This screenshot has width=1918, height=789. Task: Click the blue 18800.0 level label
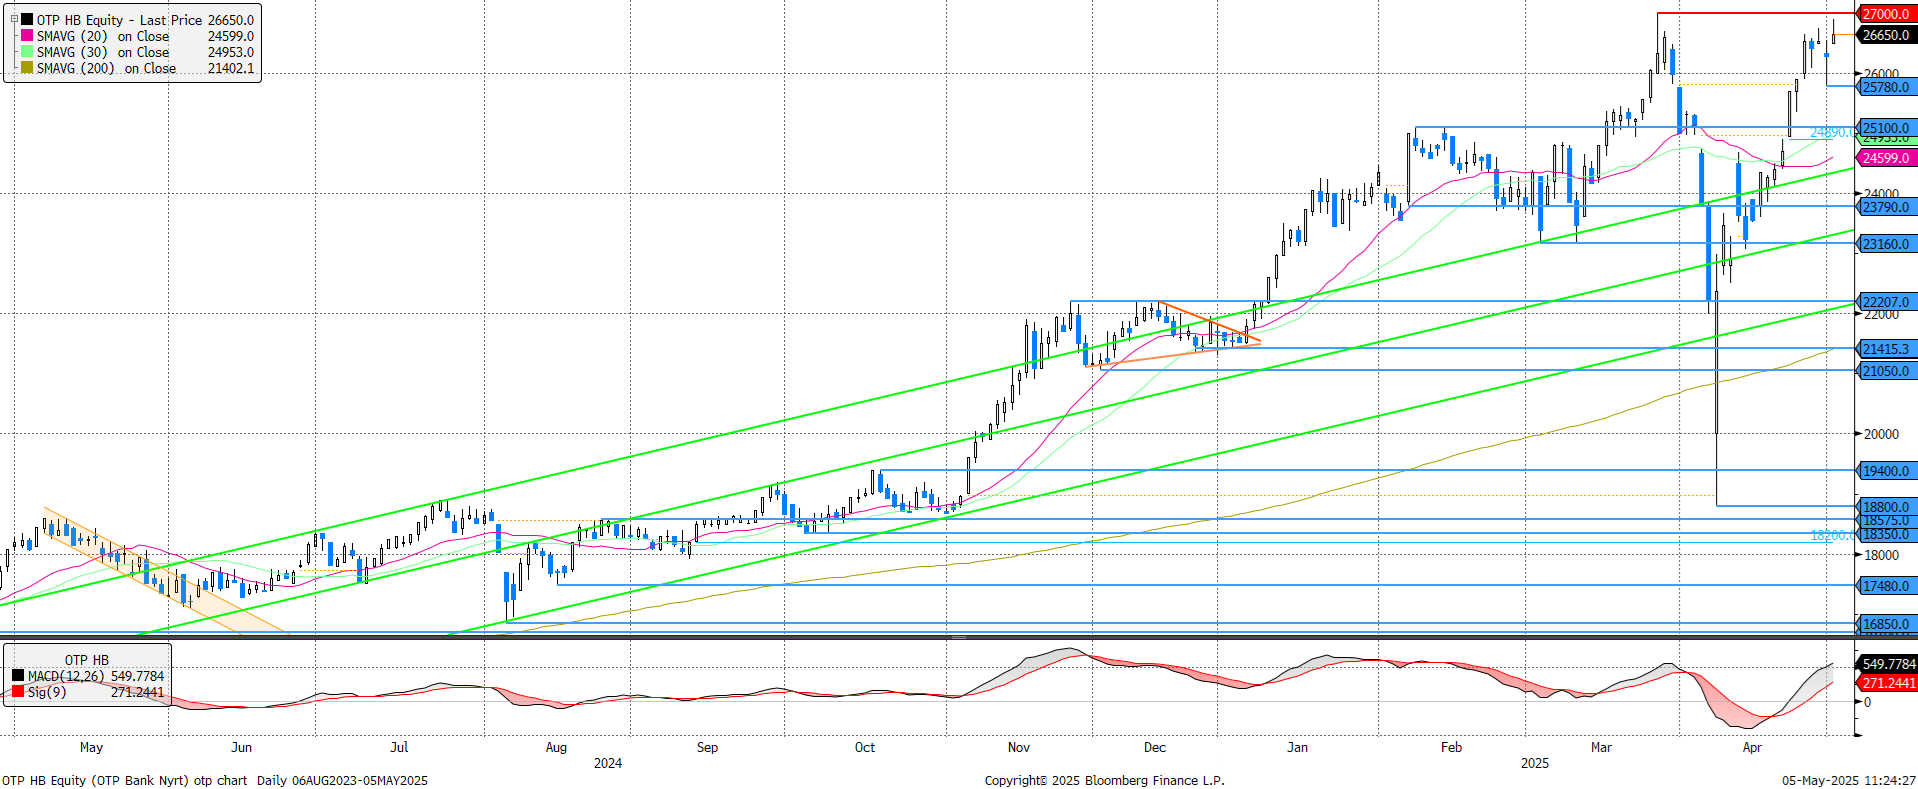[1886, 507]
